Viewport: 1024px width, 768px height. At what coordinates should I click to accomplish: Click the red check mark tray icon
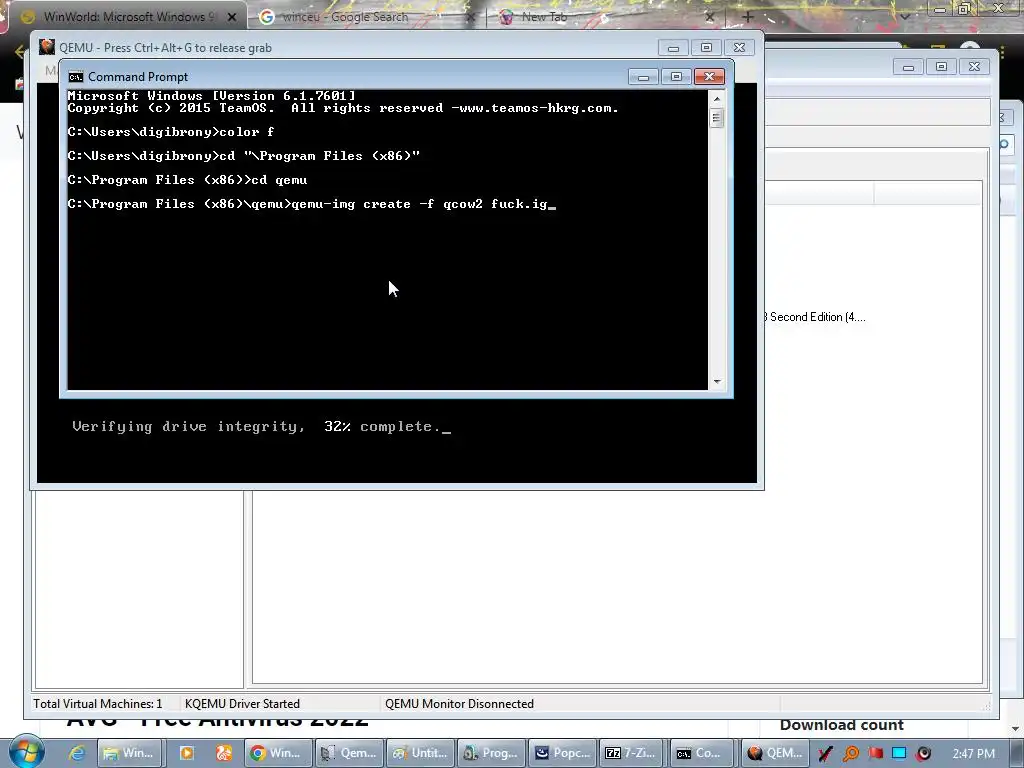click(x=825, y=754)
